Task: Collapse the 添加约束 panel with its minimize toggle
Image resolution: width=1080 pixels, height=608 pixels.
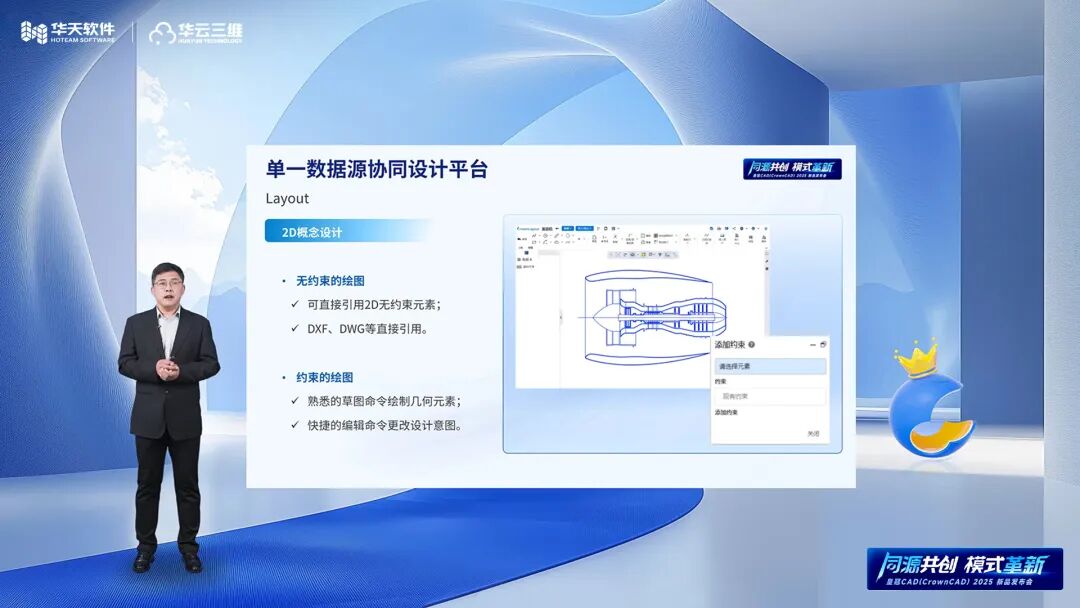Action: 812,345
